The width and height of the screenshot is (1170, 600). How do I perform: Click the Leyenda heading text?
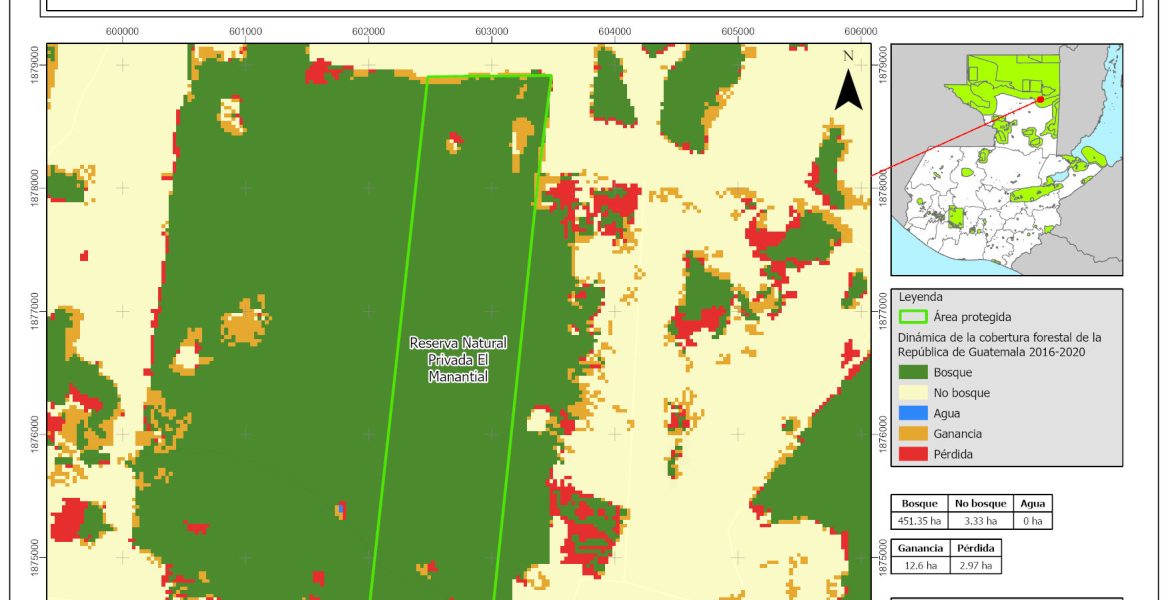[x=921, y=297]
